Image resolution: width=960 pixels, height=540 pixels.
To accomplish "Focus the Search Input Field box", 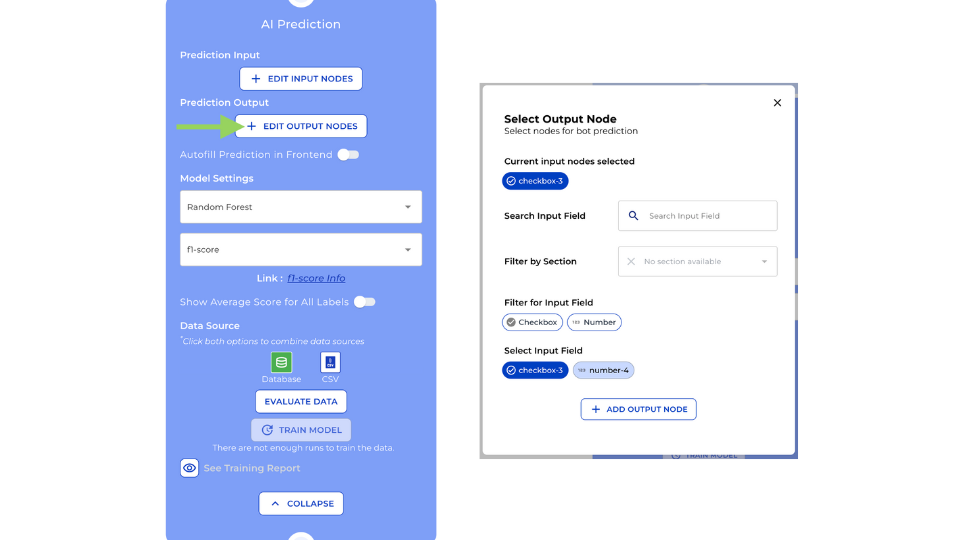I will [x=697, y=216].
